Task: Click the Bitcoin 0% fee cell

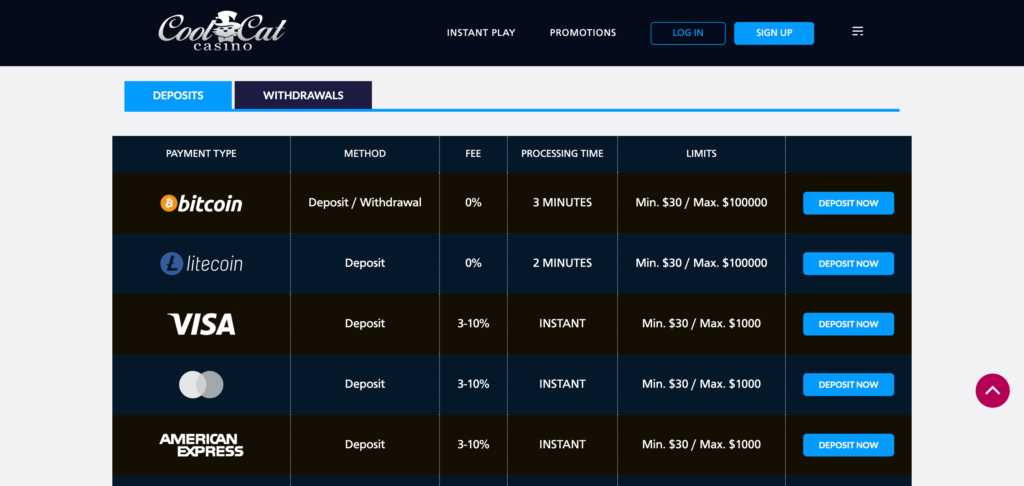Action: pos(473,202)
